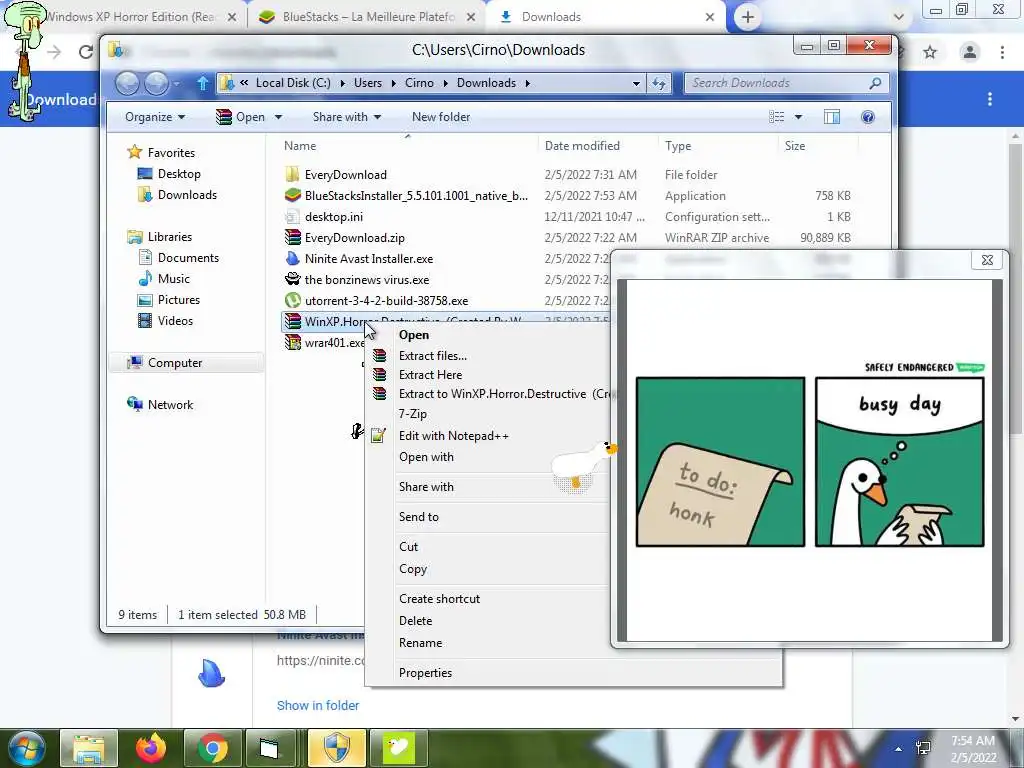Open Chrome from the taskbar
Screen dimensions: 1024x768
click(x=212, y=748)
